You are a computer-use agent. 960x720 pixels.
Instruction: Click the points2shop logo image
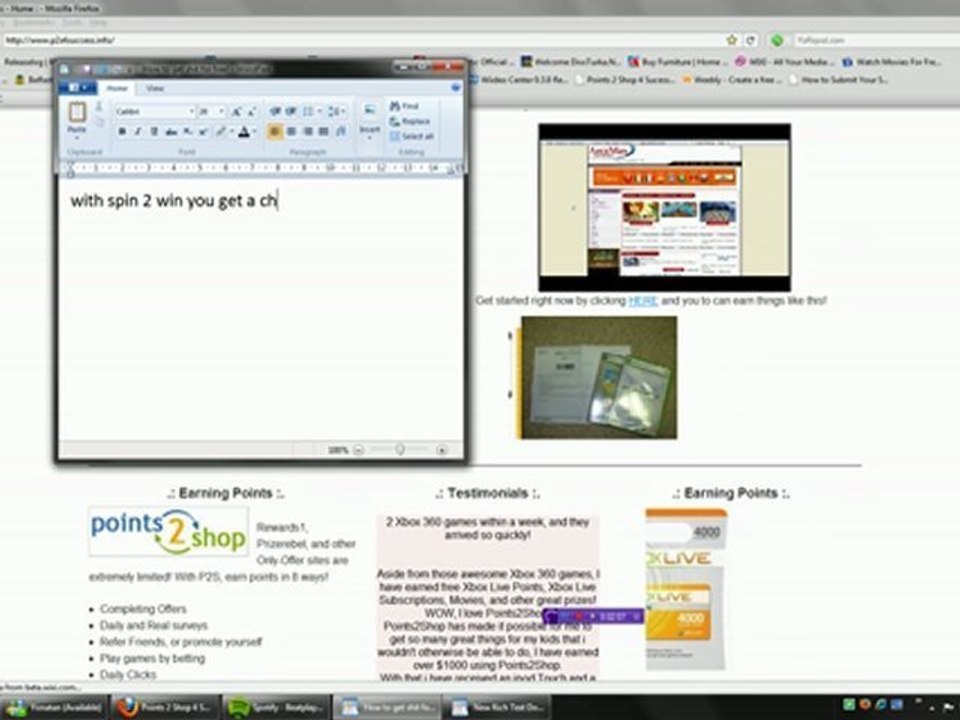coord(168,531)
